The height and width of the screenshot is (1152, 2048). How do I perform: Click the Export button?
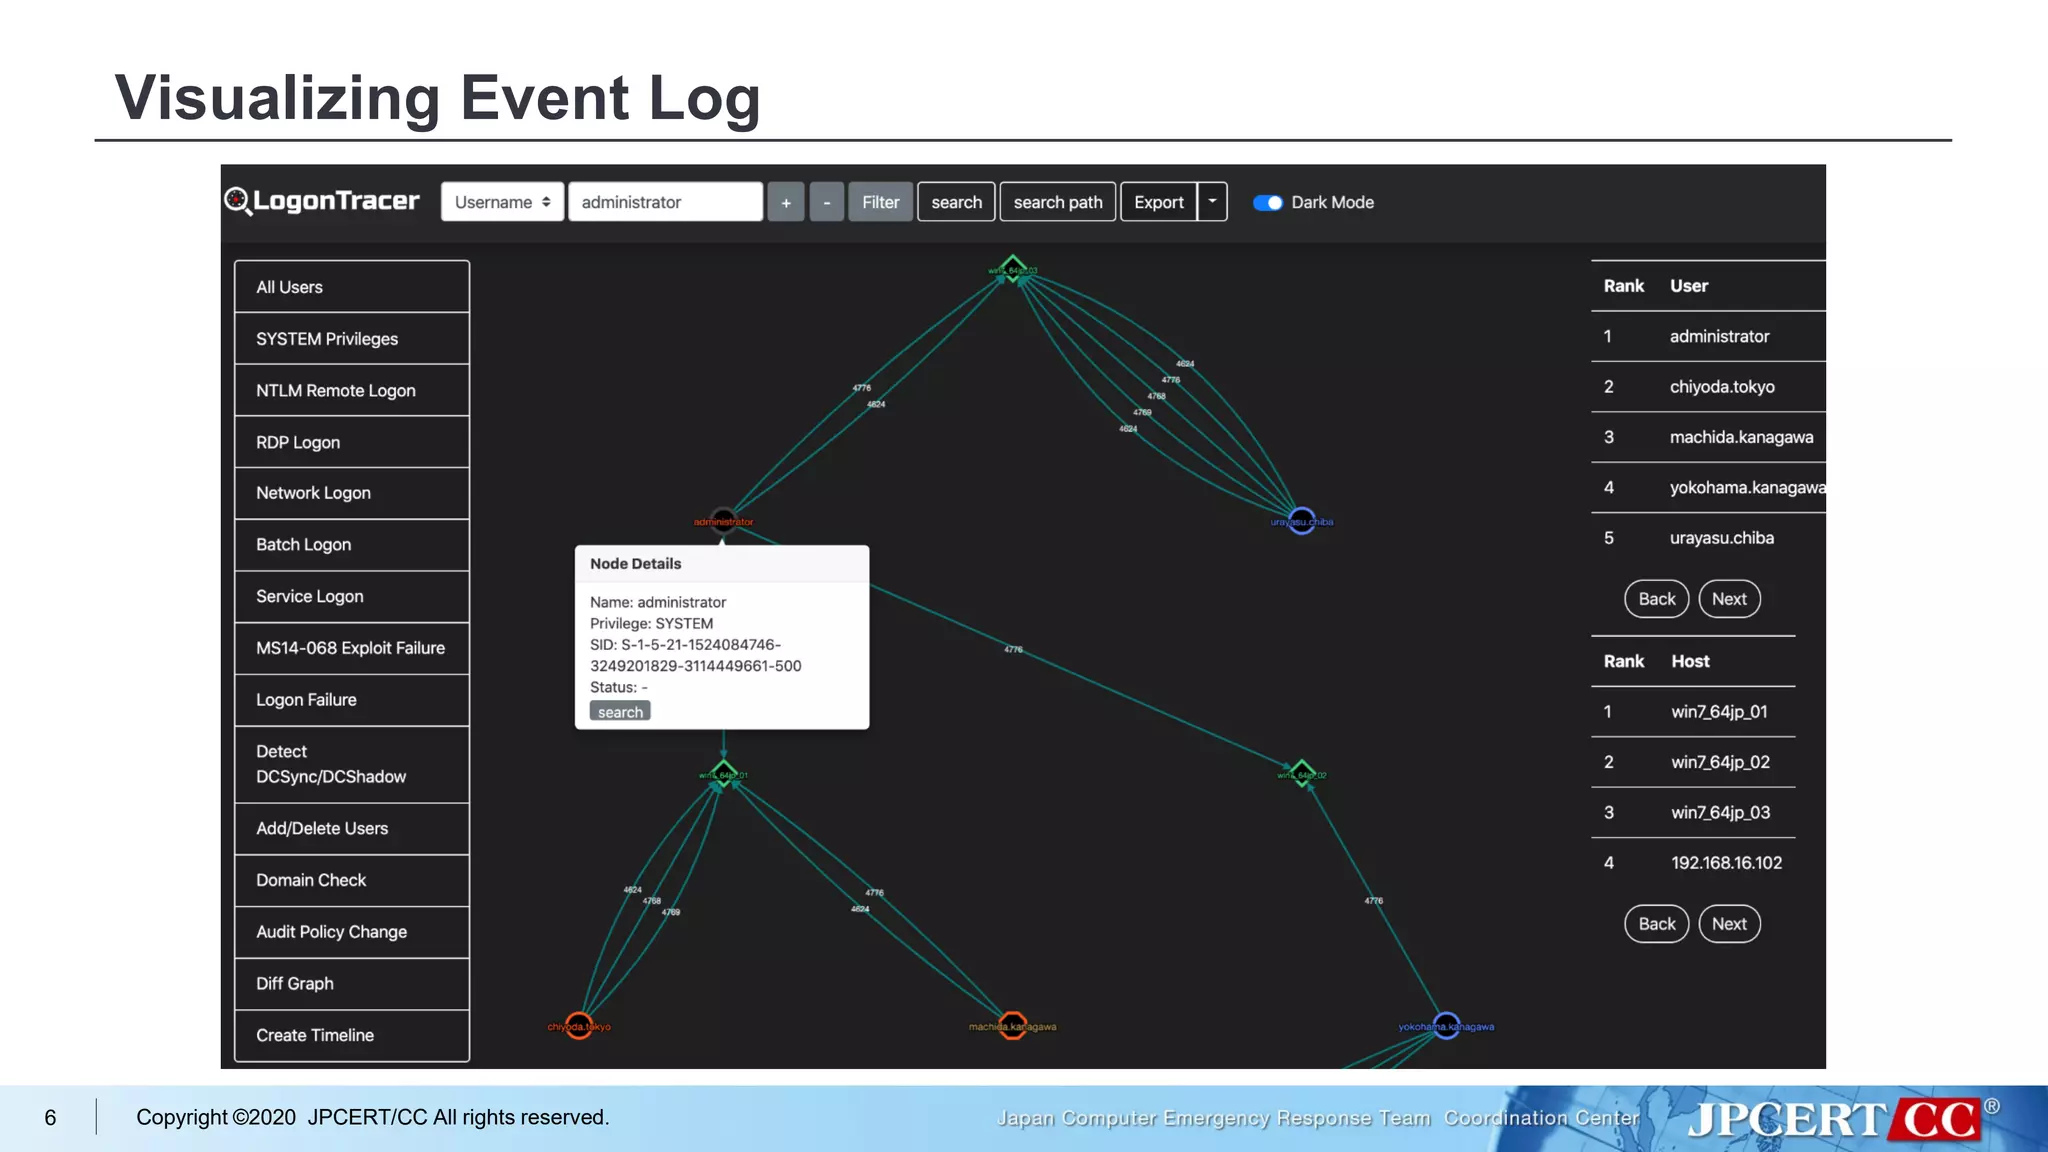(1158, 202)
